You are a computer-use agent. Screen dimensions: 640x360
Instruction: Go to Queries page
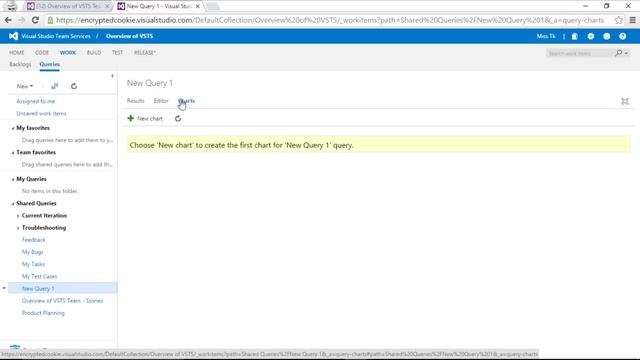pos(50,64)
